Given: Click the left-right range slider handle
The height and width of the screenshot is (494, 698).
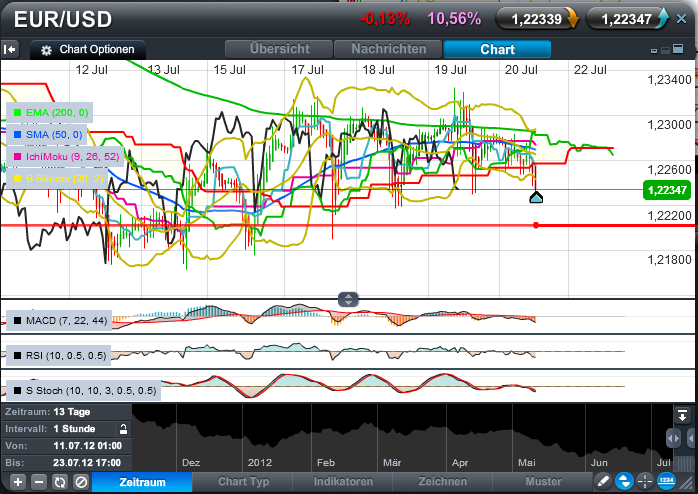Looking at the screenshot, I should pos(674,438).
